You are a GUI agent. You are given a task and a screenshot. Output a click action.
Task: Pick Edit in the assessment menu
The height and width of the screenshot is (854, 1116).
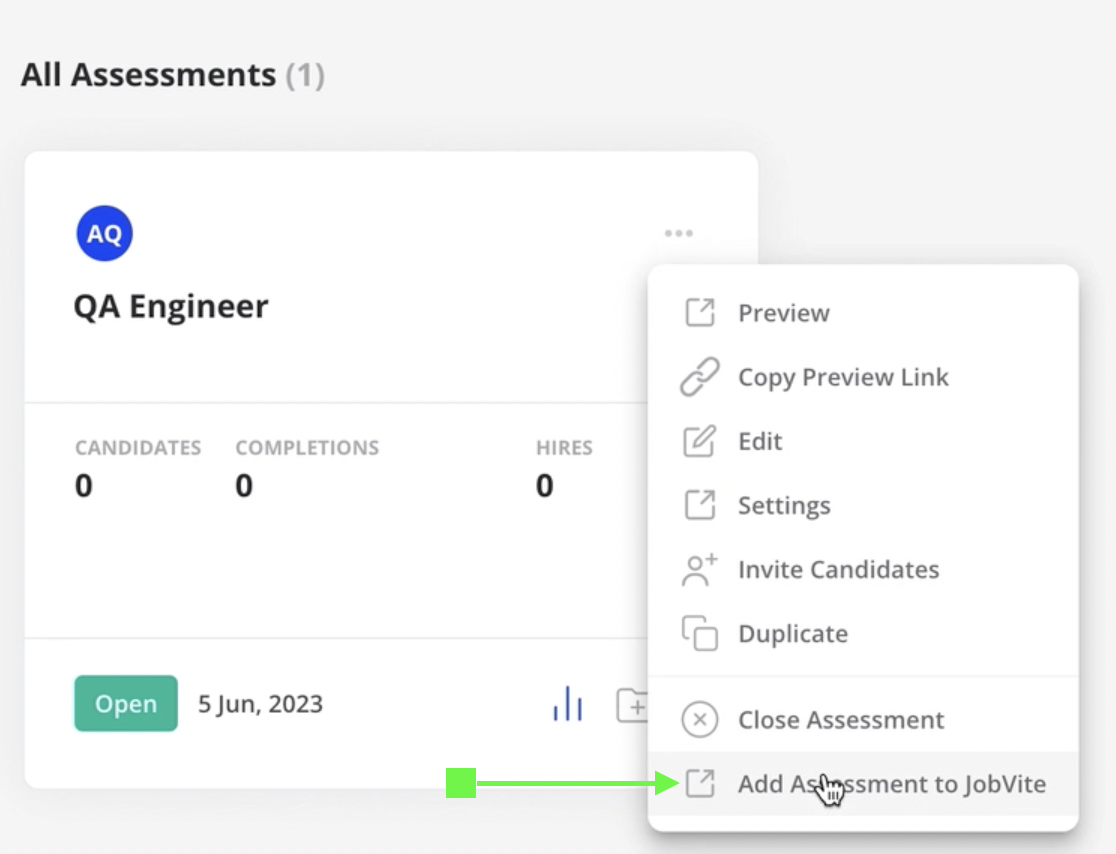(x=863, y=441)
